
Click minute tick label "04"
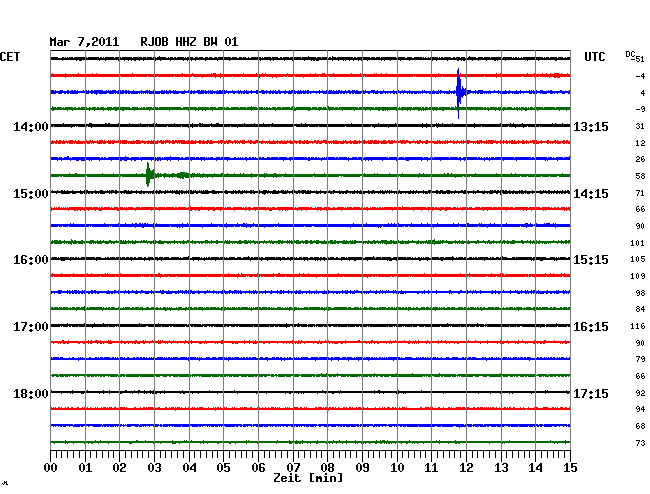coord(189,468)
